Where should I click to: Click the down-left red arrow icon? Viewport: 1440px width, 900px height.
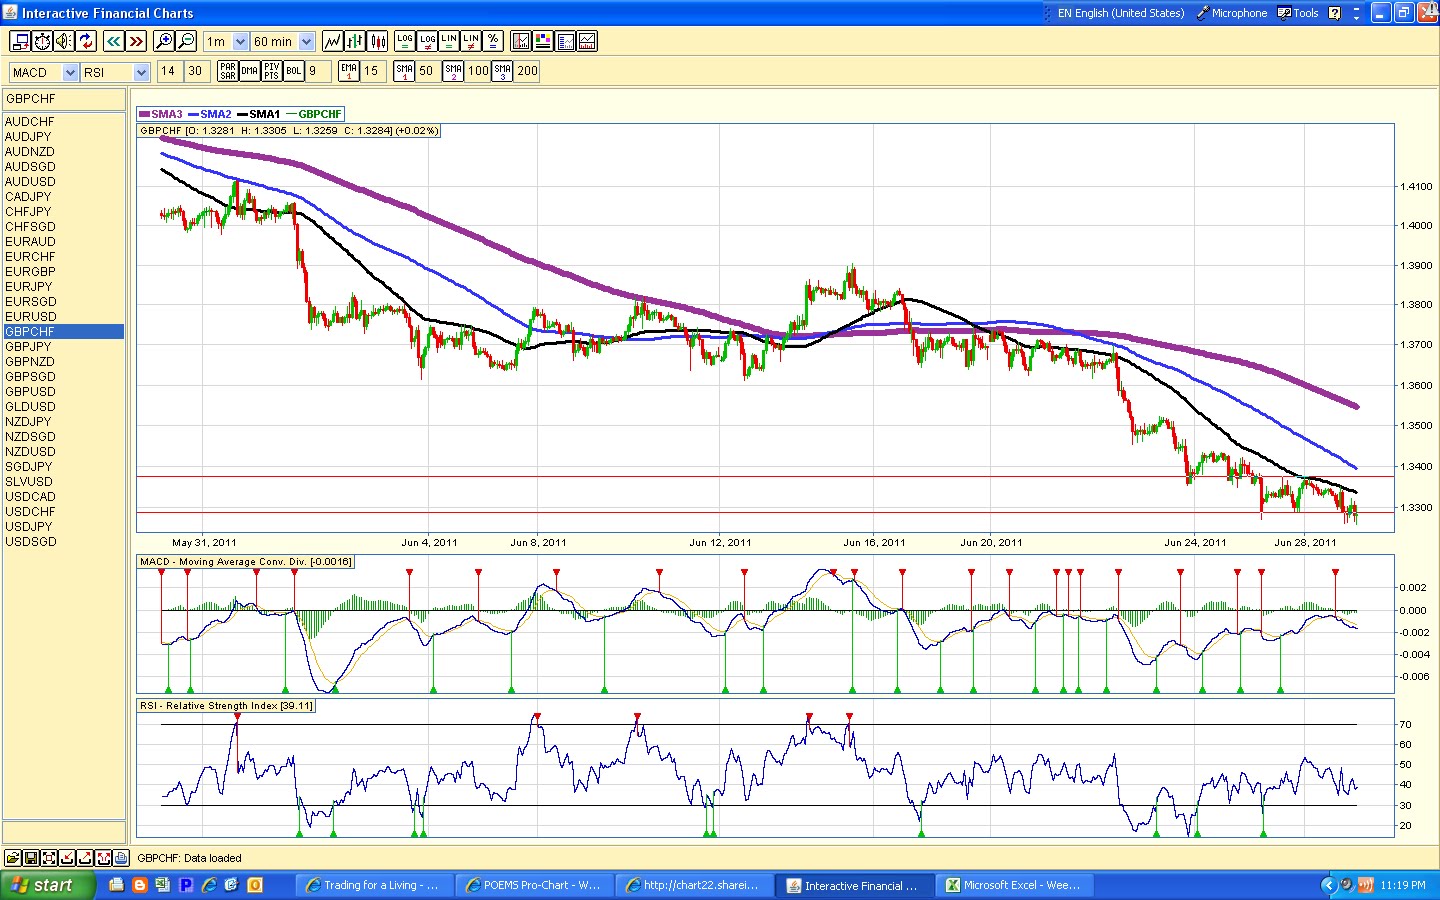pyautogui.click(x=67, y=858)
